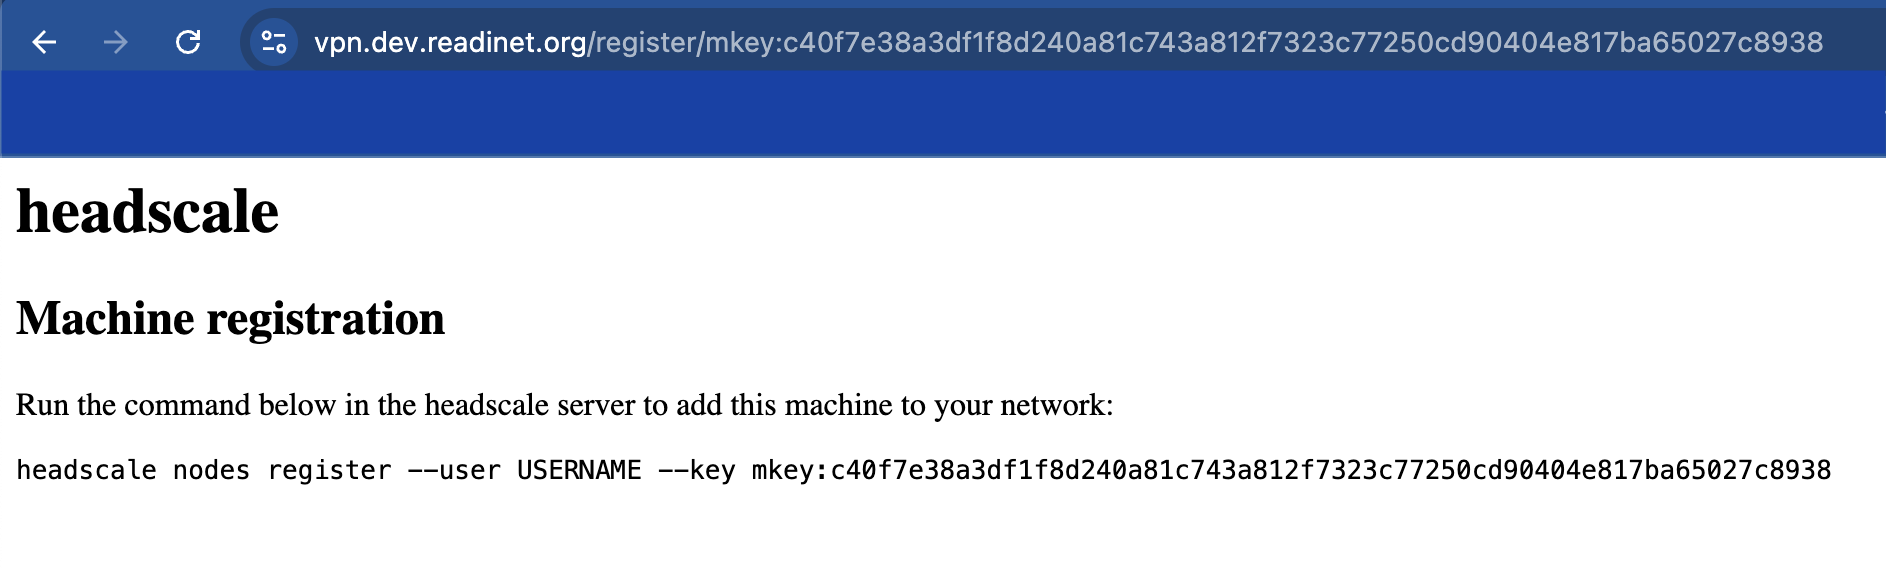Click the 'Run the command below' sentence
The image size is (1886, 568).
click(564, 405)
